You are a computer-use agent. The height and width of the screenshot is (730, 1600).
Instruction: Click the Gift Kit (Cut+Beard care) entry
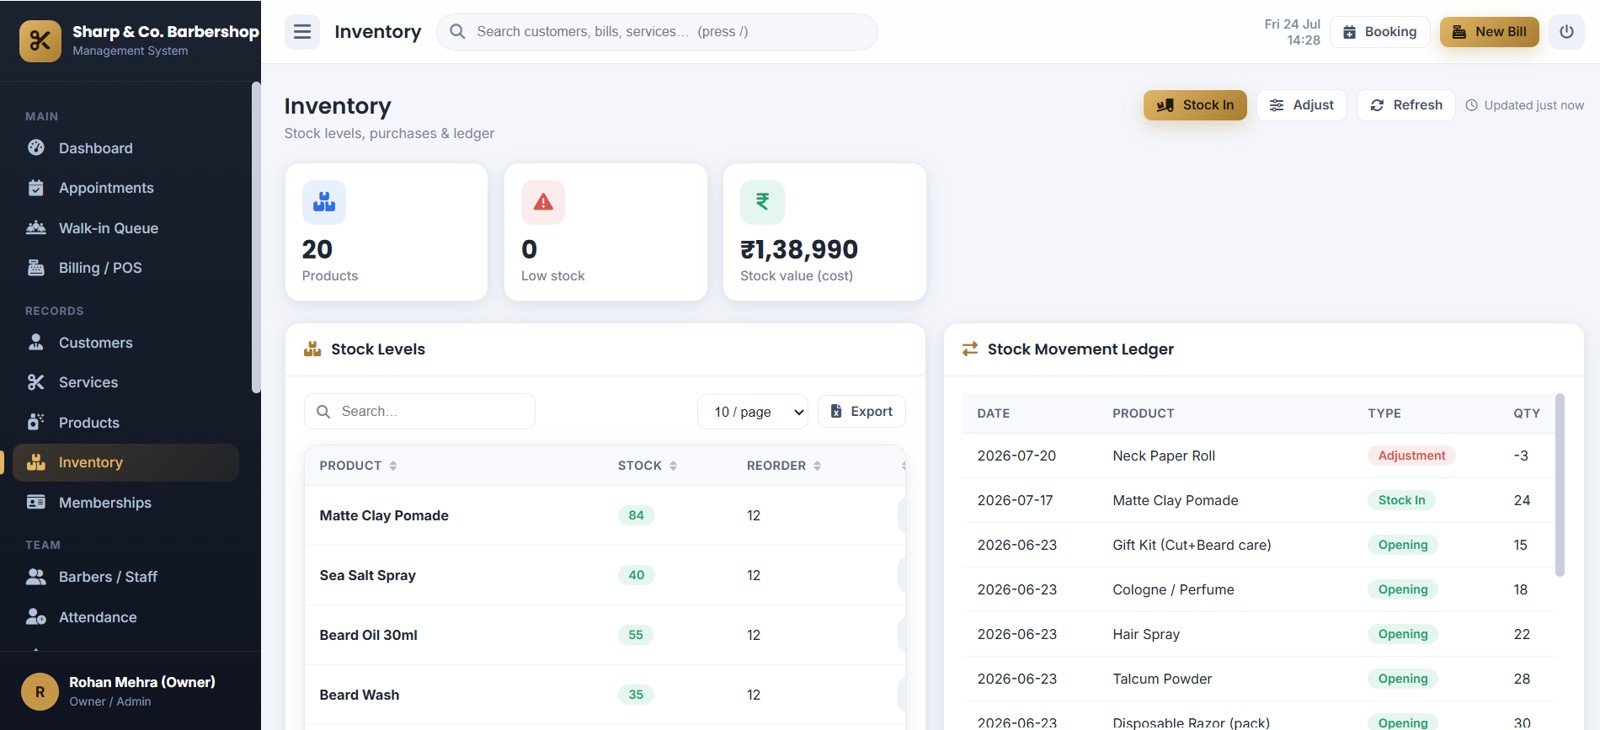pos(1258,545)
